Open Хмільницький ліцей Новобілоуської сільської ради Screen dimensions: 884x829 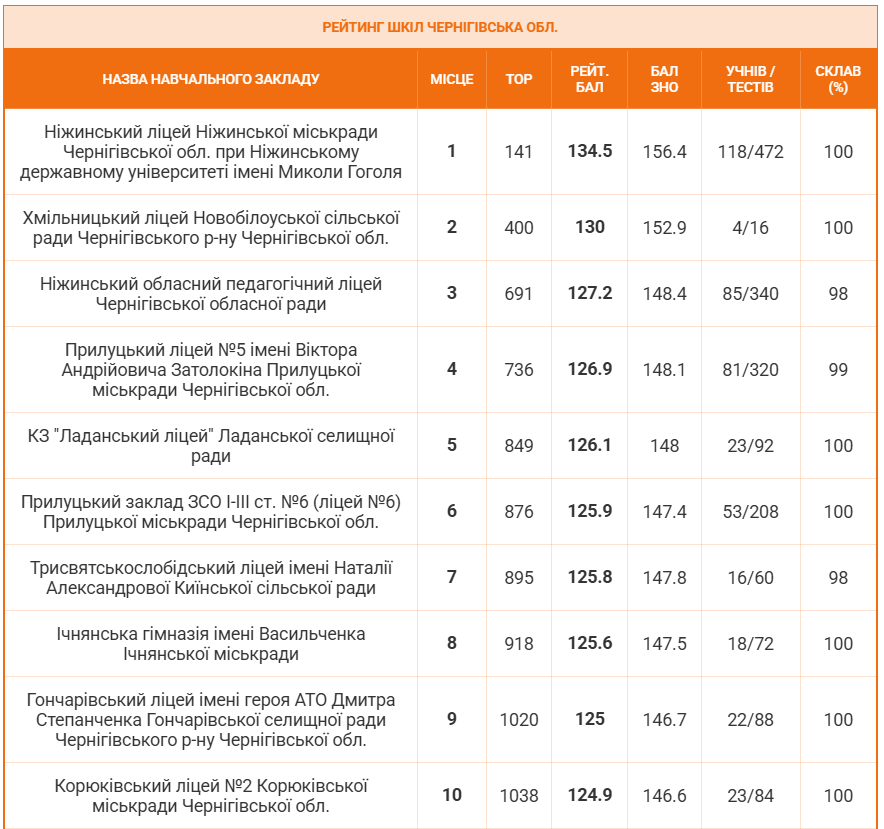(210, 228)
